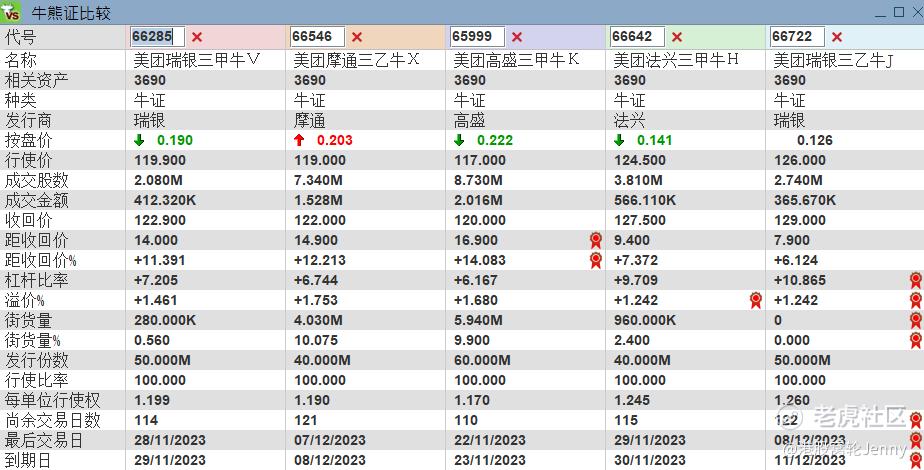Remove warrant 66642 with its red X
Viewport: 924px width, 470px height.
click(677, 37)
